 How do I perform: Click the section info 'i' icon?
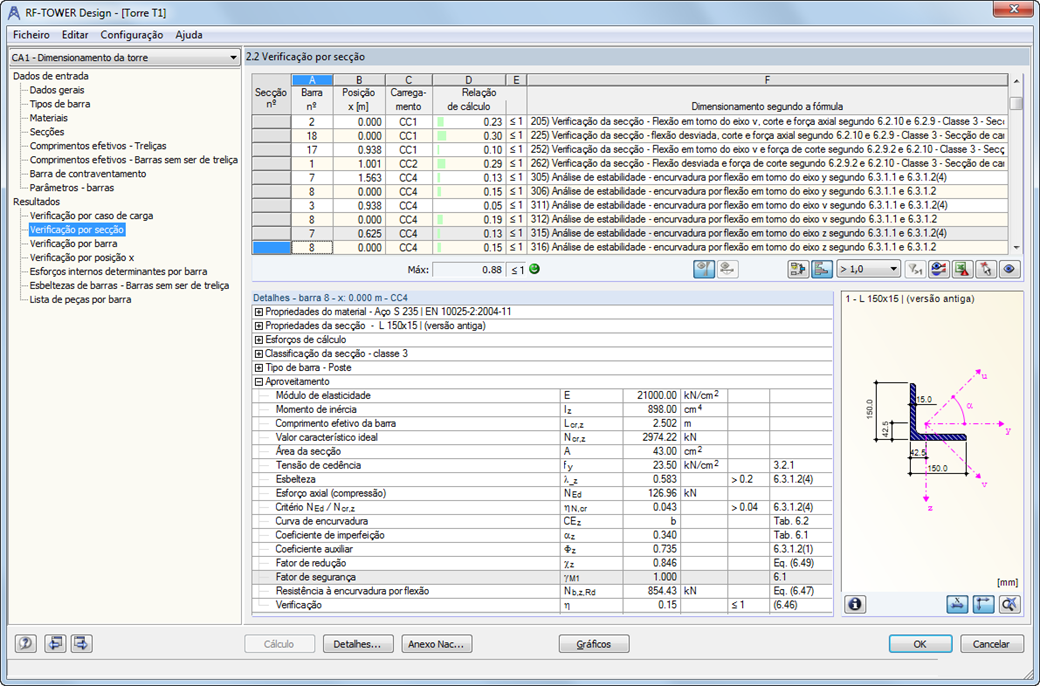click(855, 604)
